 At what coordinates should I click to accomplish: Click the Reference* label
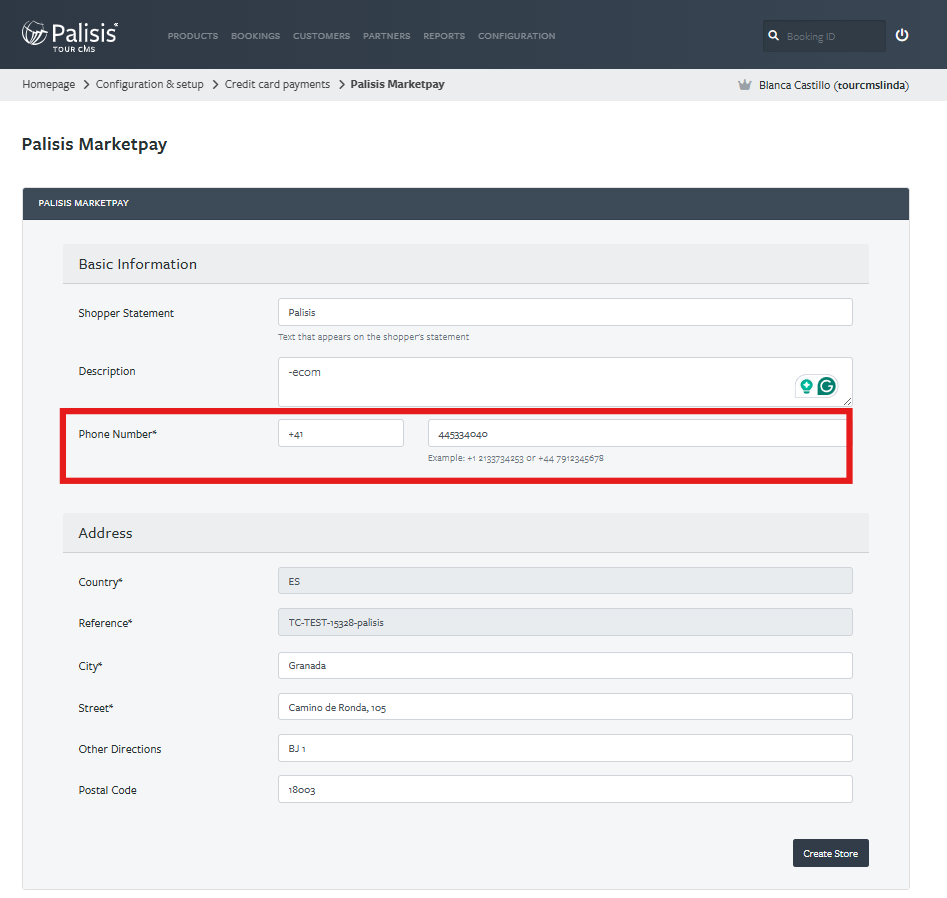(x=105, y=623)
